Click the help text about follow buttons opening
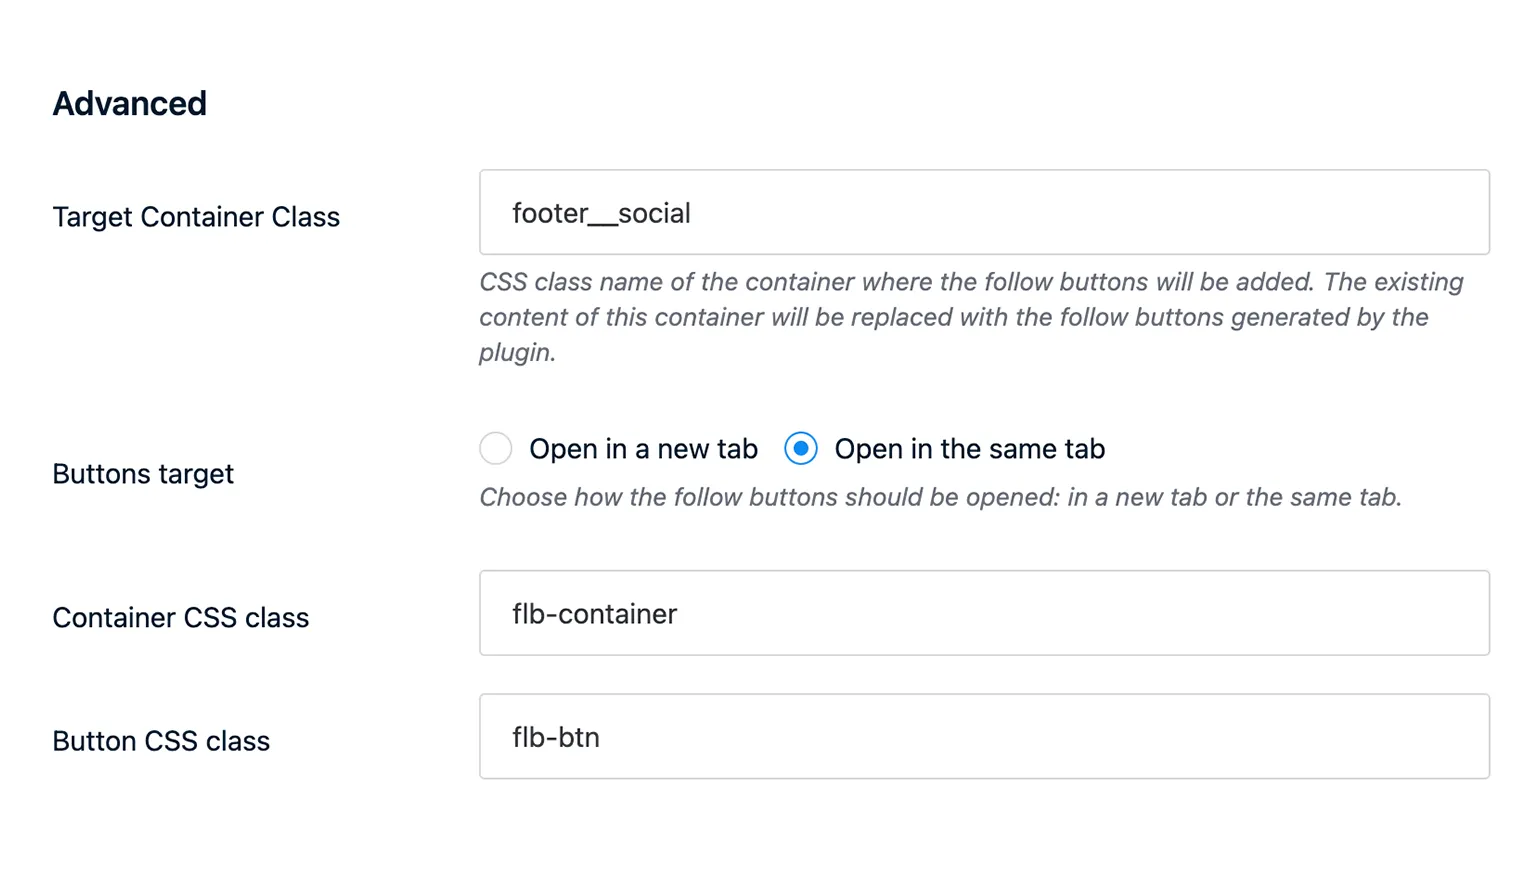 [940, 497]
